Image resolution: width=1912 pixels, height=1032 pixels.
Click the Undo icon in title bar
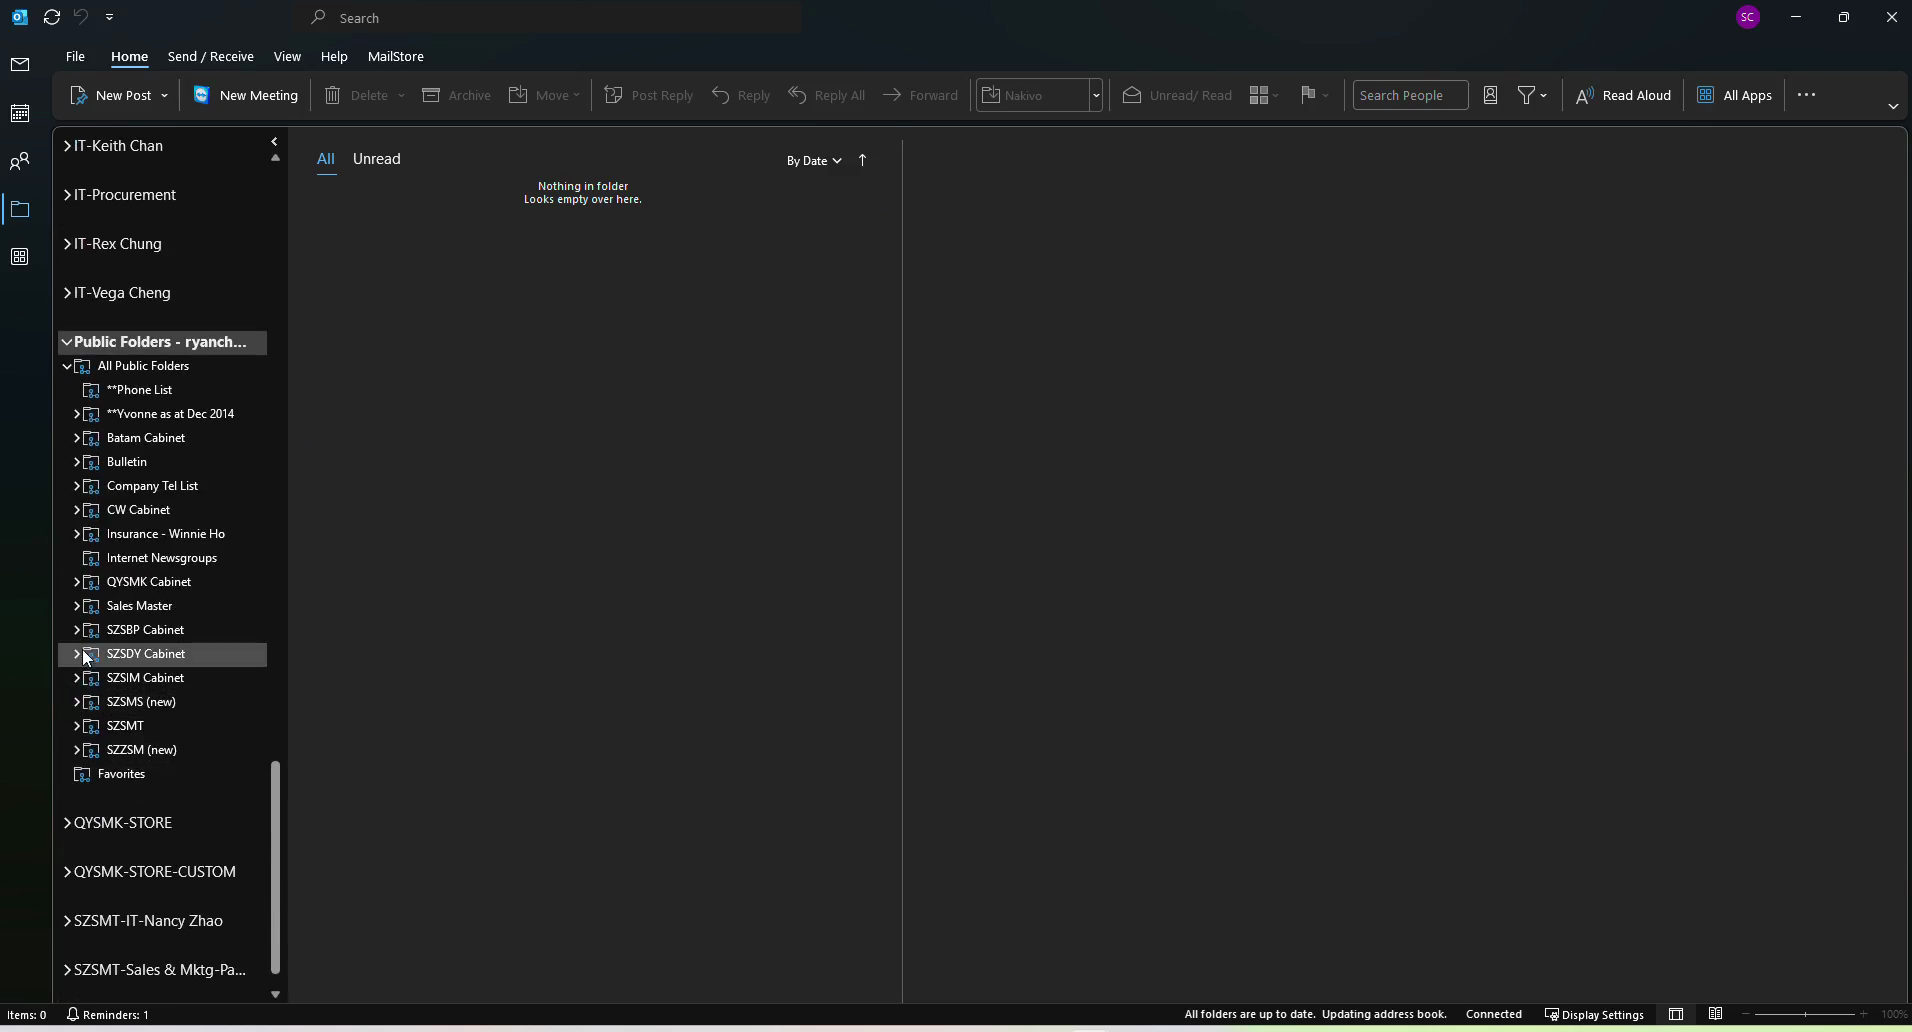[81, 17]
